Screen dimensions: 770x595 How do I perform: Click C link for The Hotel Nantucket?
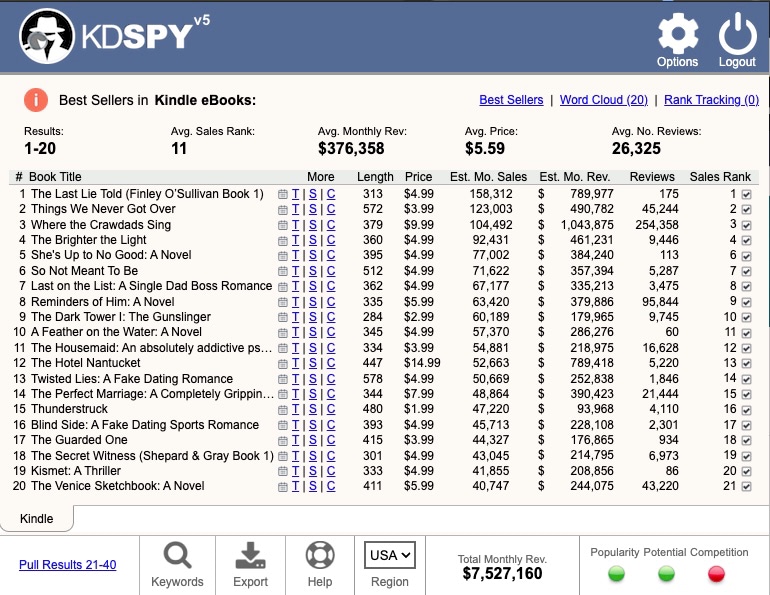[331, 363]
